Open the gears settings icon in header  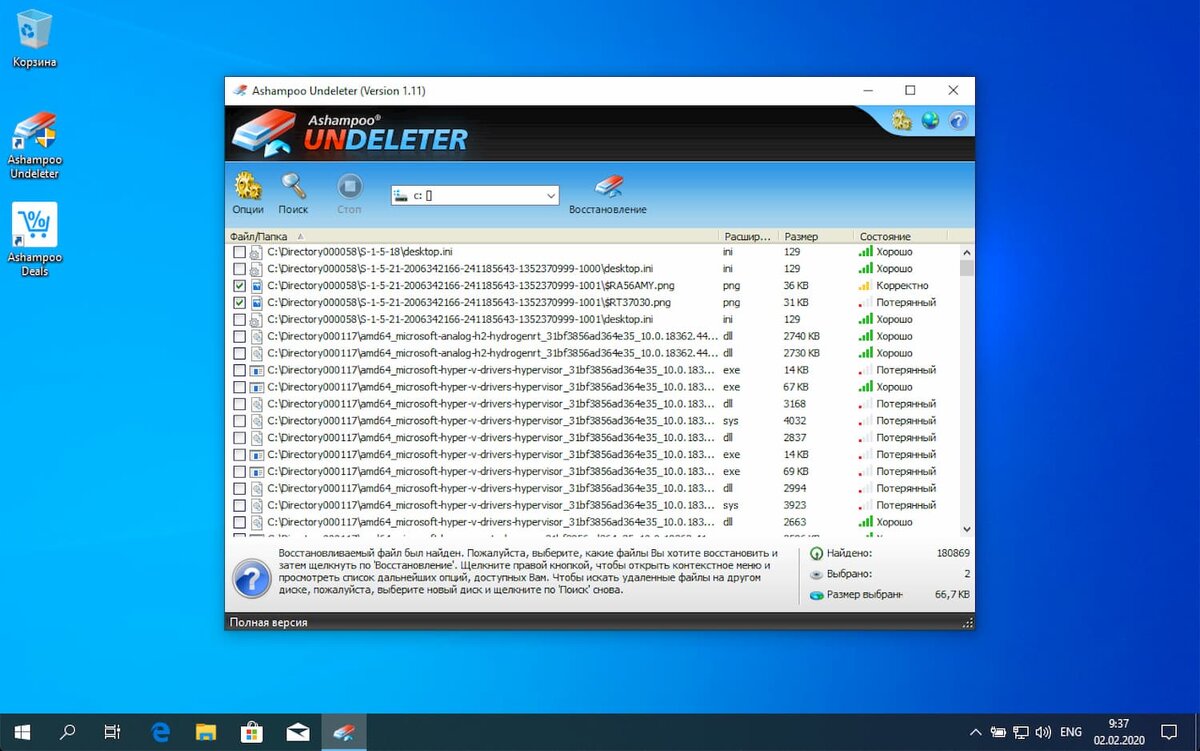click(x=902, y=121)
